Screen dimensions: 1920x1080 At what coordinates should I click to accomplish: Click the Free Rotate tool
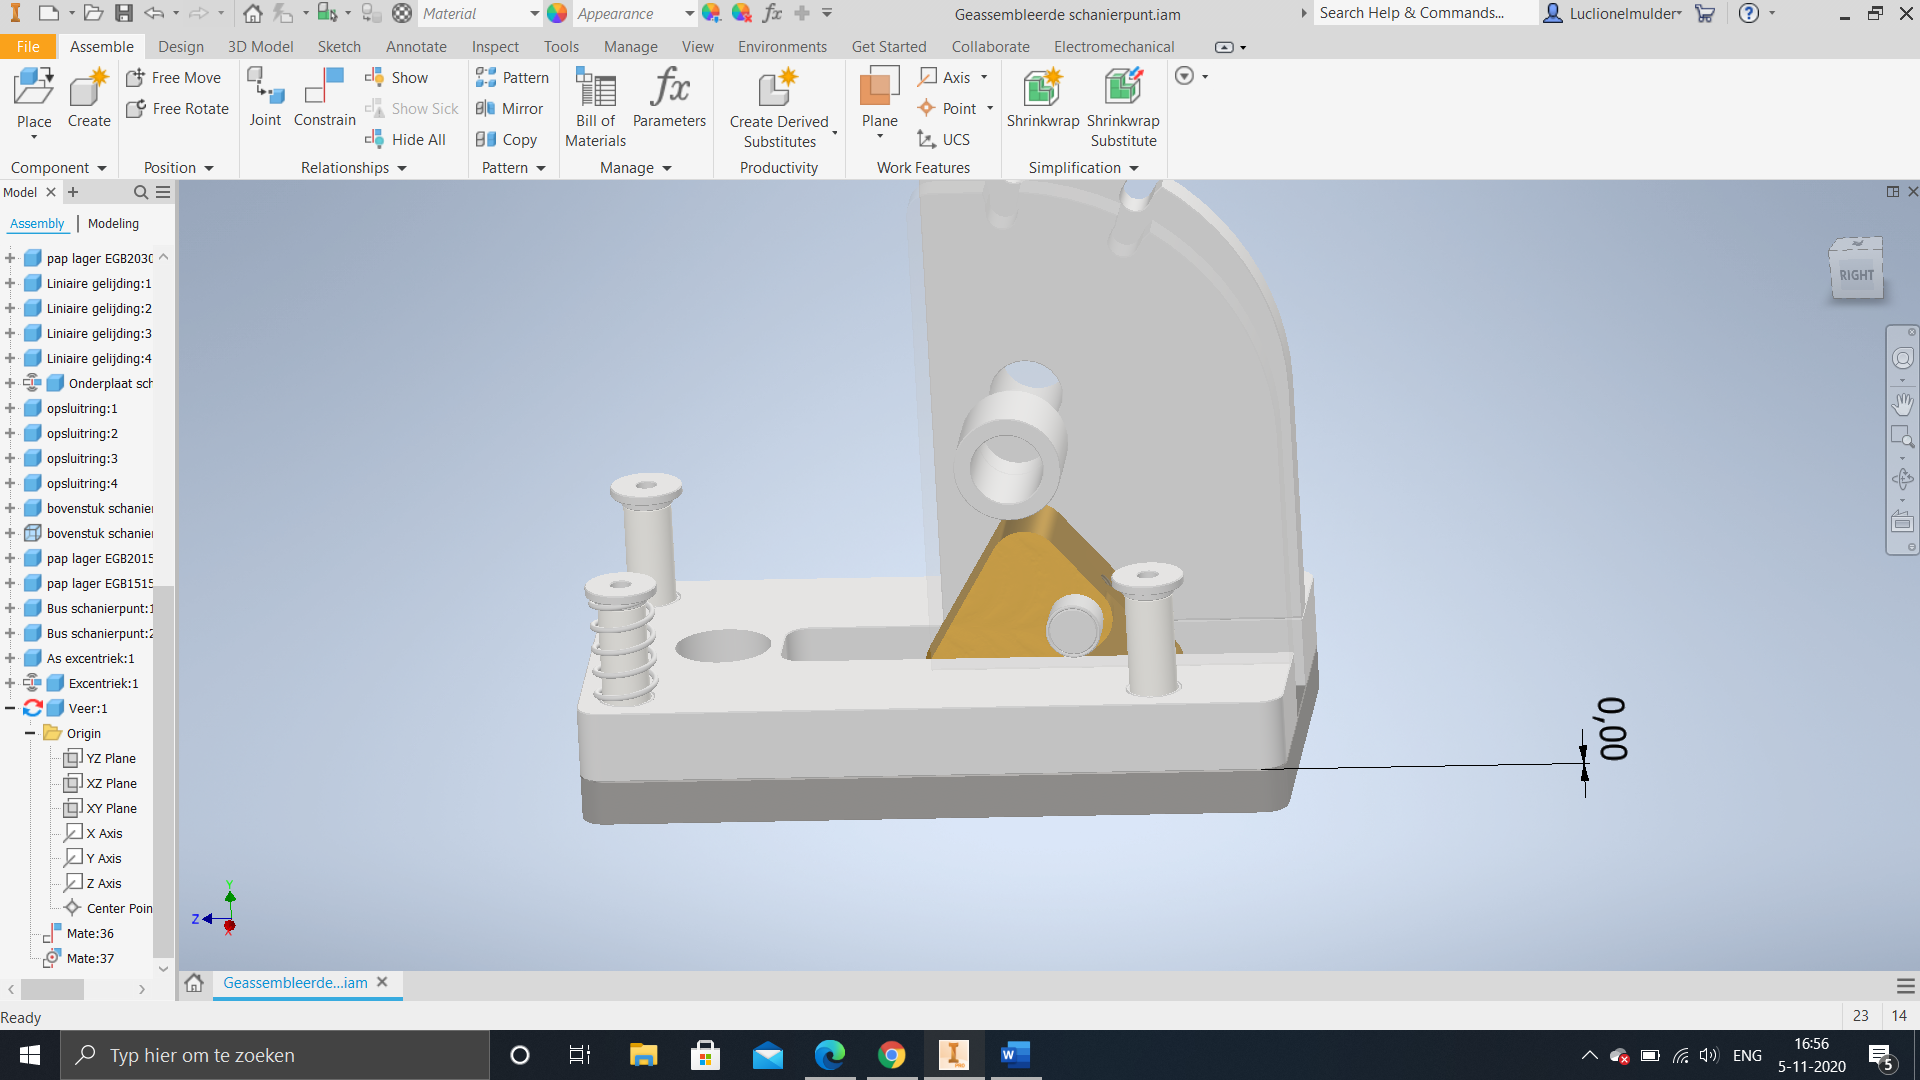click(x=178, y=108)
